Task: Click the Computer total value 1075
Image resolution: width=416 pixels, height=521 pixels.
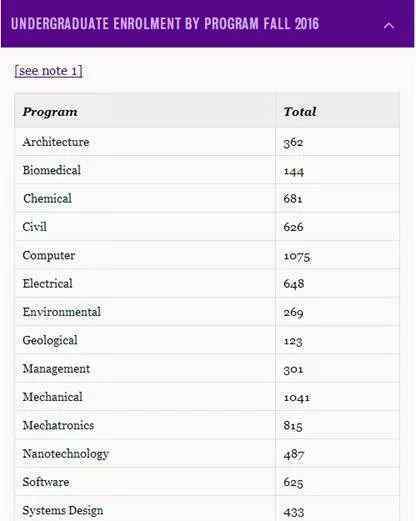Action: click(x=297, y=256)
